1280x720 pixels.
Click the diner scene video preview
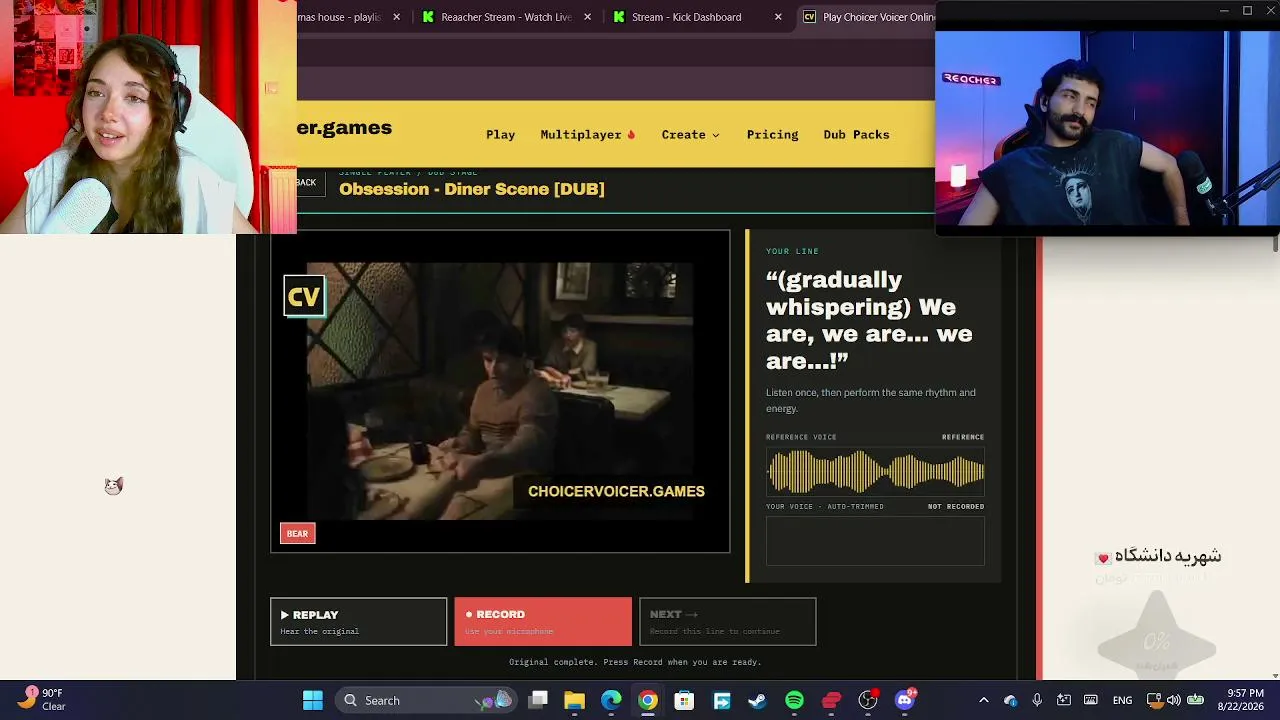[500, 392]
